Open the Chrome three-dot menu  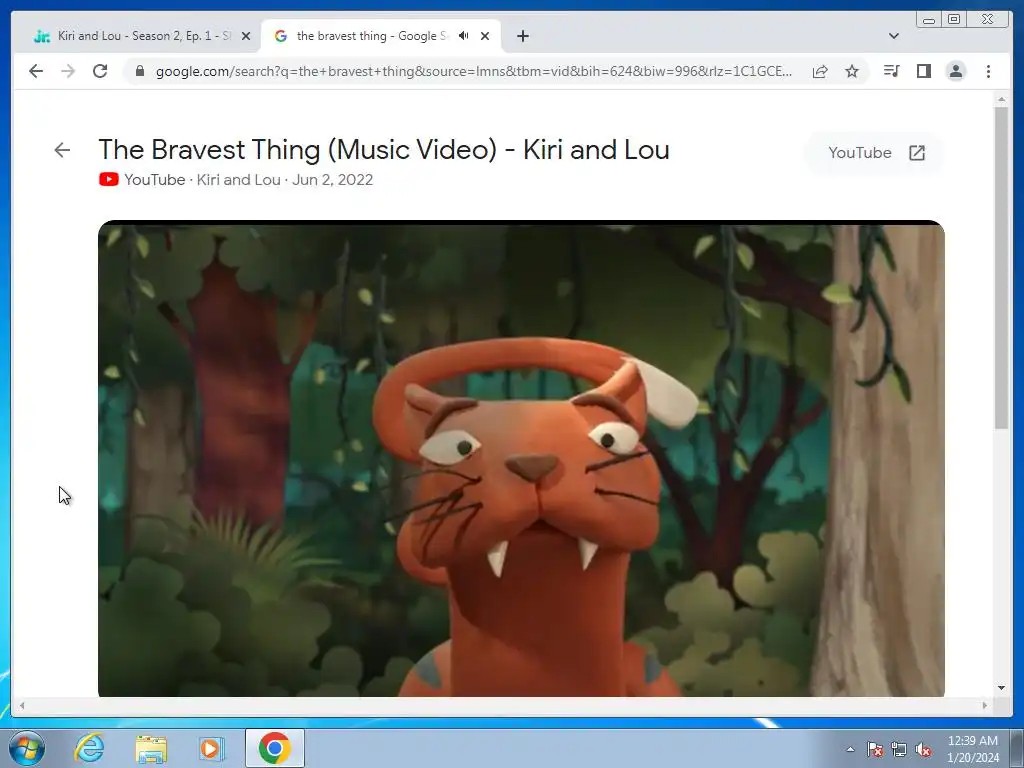pyautogui.click(x=988, y=71)
